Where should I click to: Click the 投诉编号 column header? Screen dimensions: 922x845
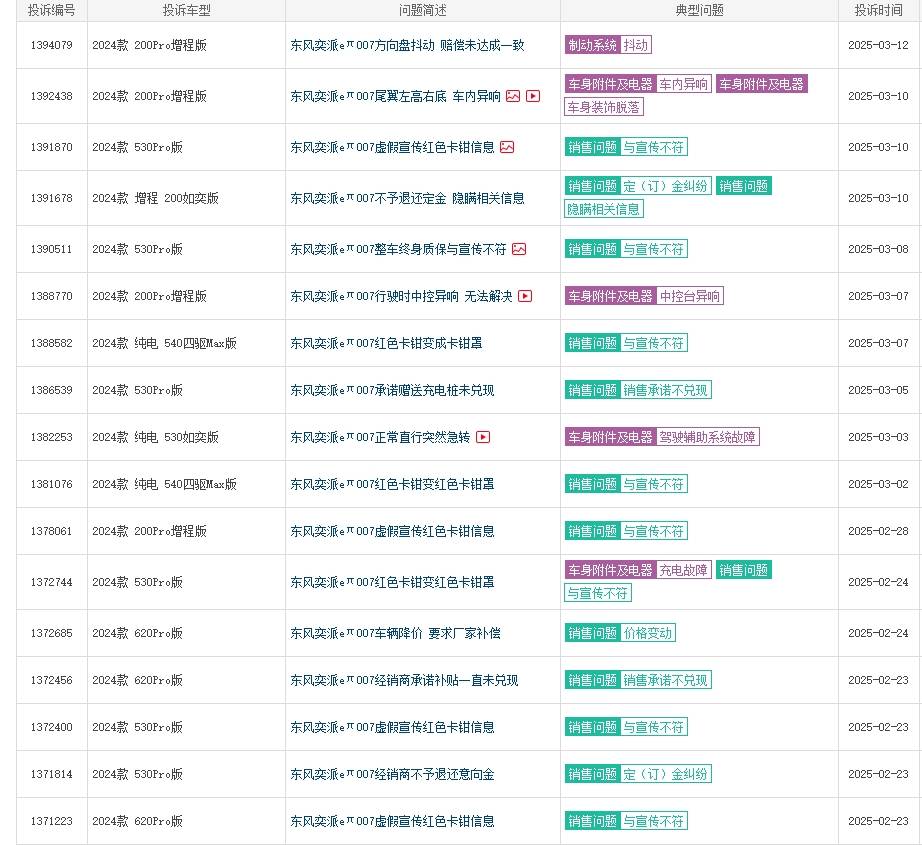coord(51,10)
